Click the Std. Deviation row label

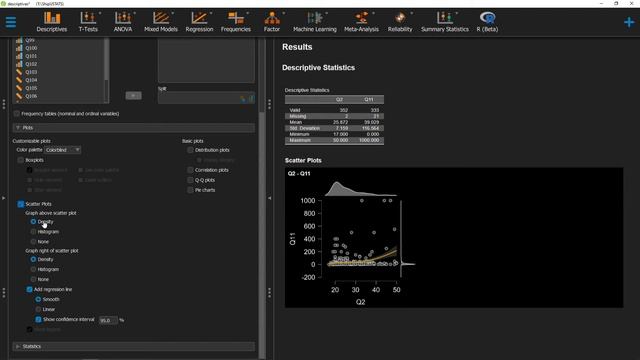pyautogui.click(x=305, y=128)
